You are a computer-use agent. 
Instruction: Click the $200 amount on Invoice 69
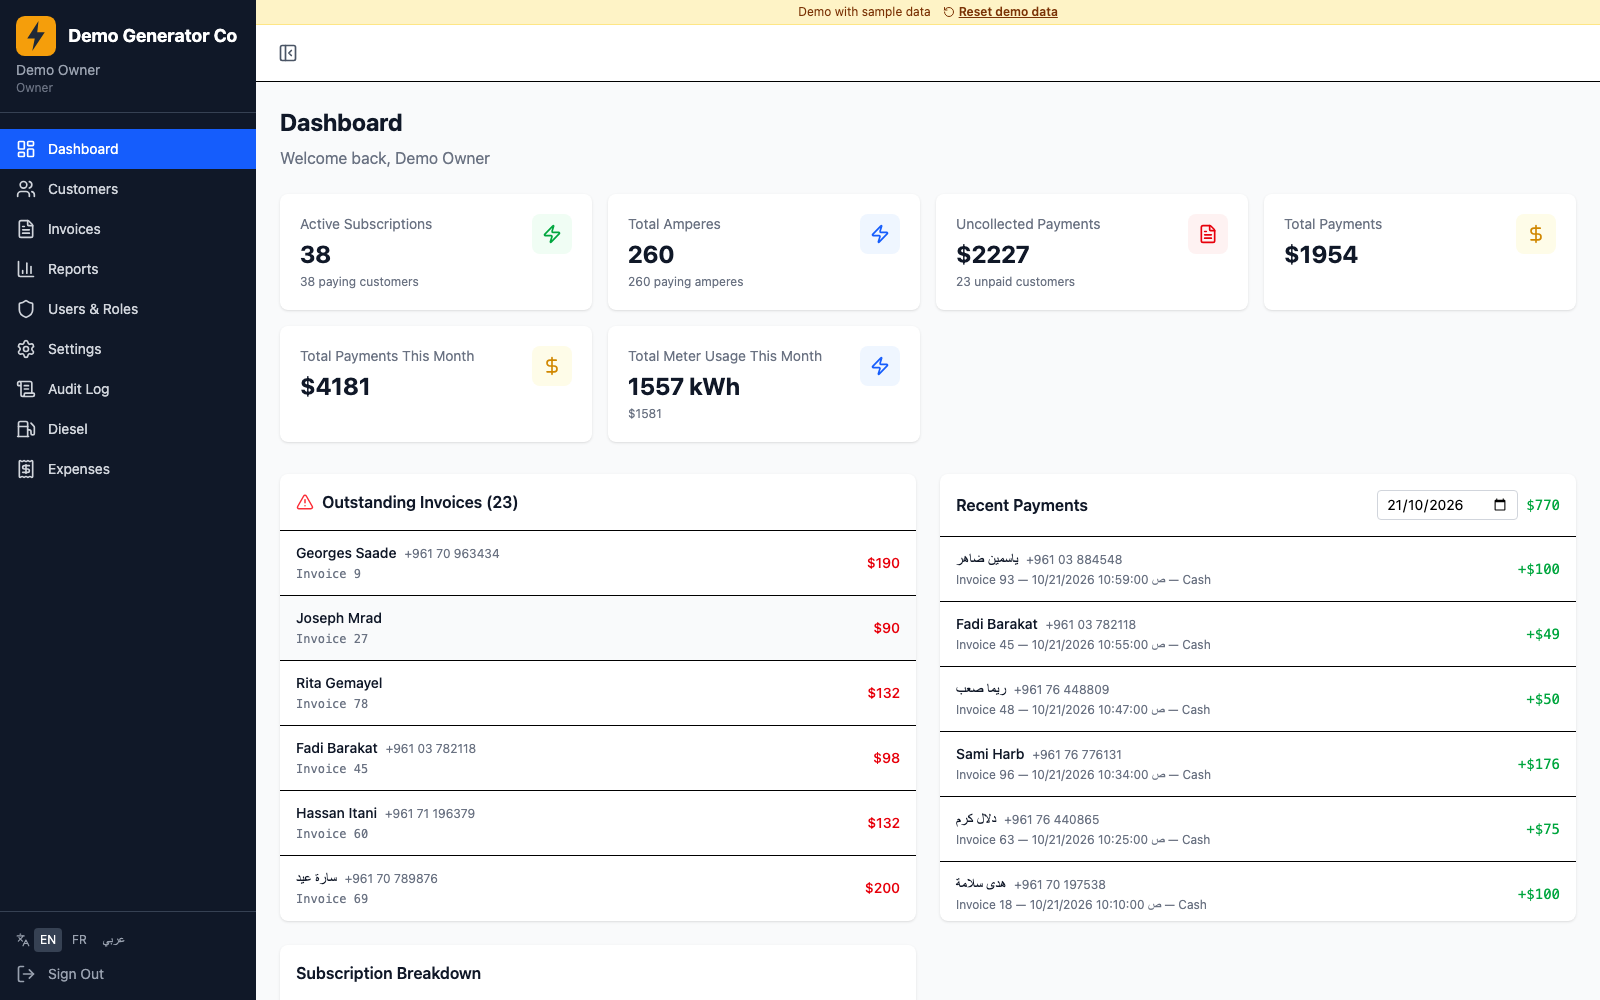(x=882, y=888)
